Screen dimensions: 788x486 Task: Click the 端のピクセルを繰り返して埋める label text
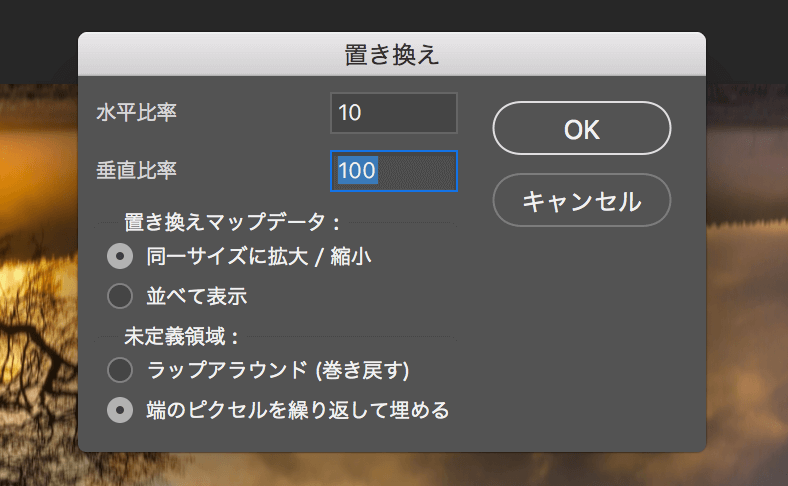click(x=298, y=410)
